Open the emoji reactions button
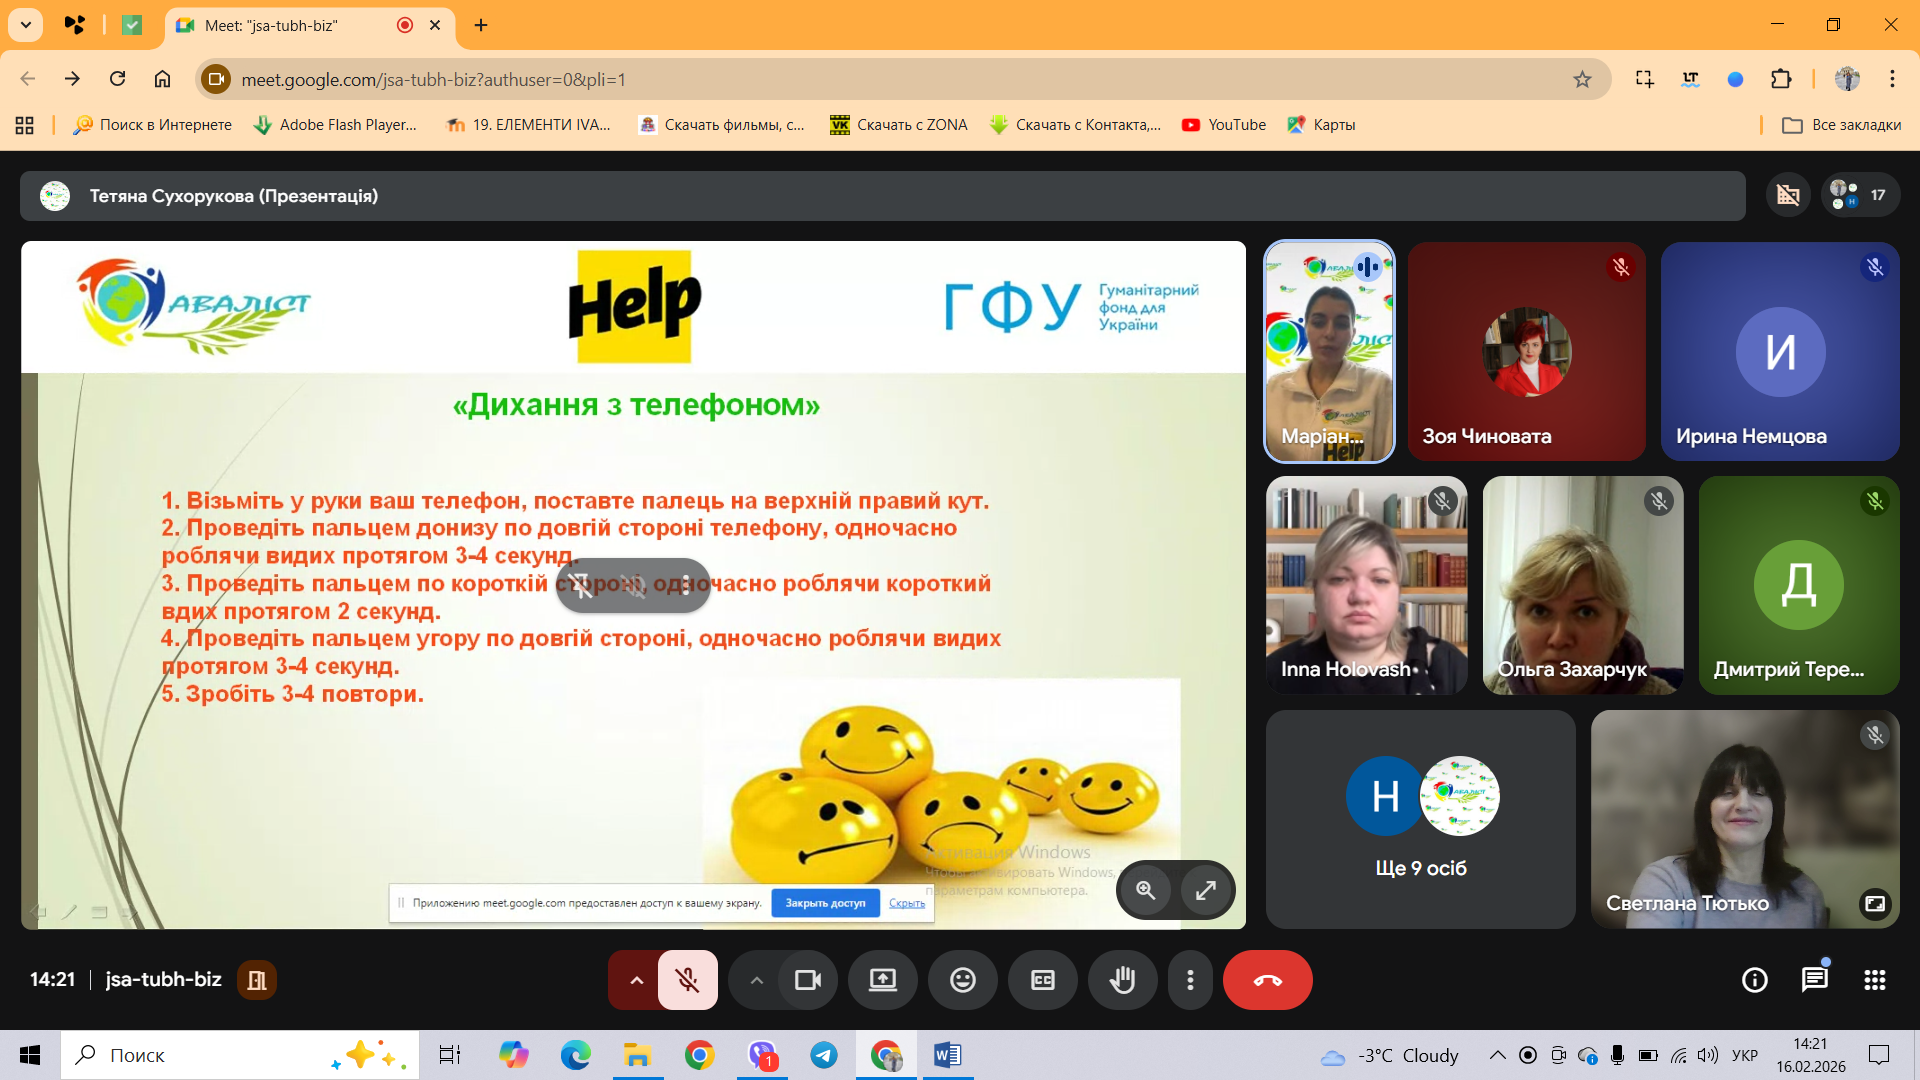 coord(962,980)
